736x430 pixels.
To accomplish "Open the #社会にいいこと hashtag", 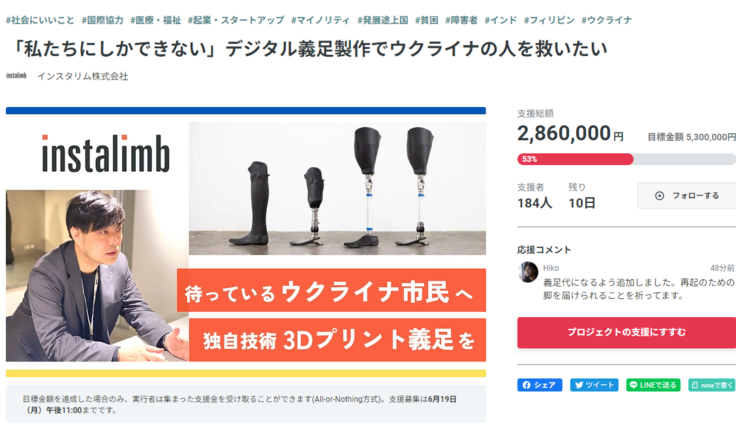I will (x=40, y=20).
